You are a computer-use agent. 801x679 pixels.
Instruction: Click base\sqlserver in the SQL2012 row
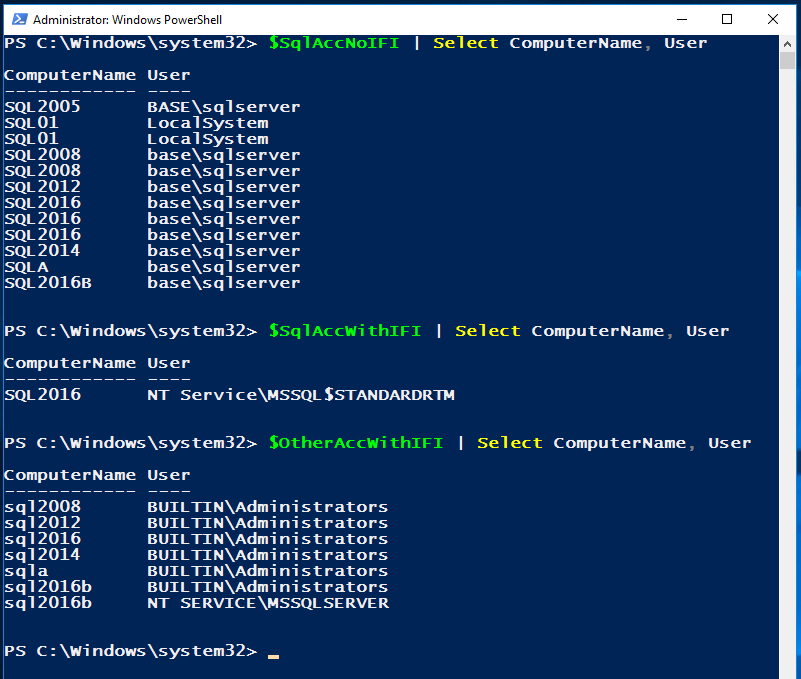224,187
